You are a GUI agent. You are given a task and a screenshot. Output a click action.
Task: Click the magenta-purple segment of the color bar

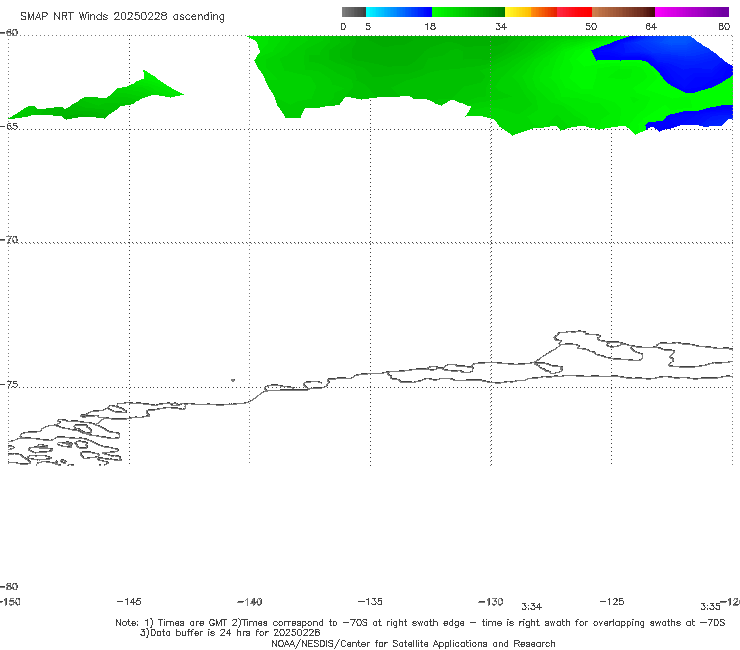tap(692, 12)
